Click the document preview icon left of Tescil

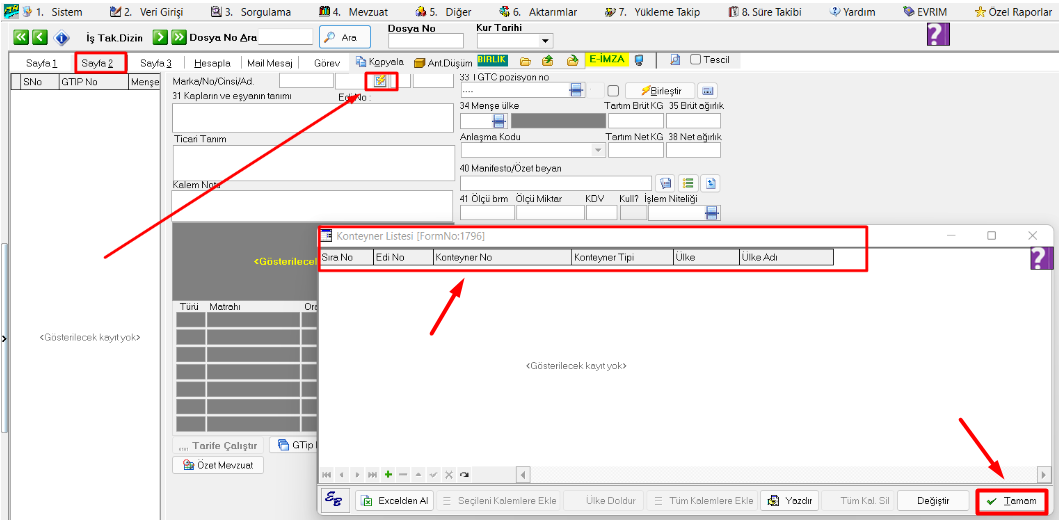pos(675,60)
